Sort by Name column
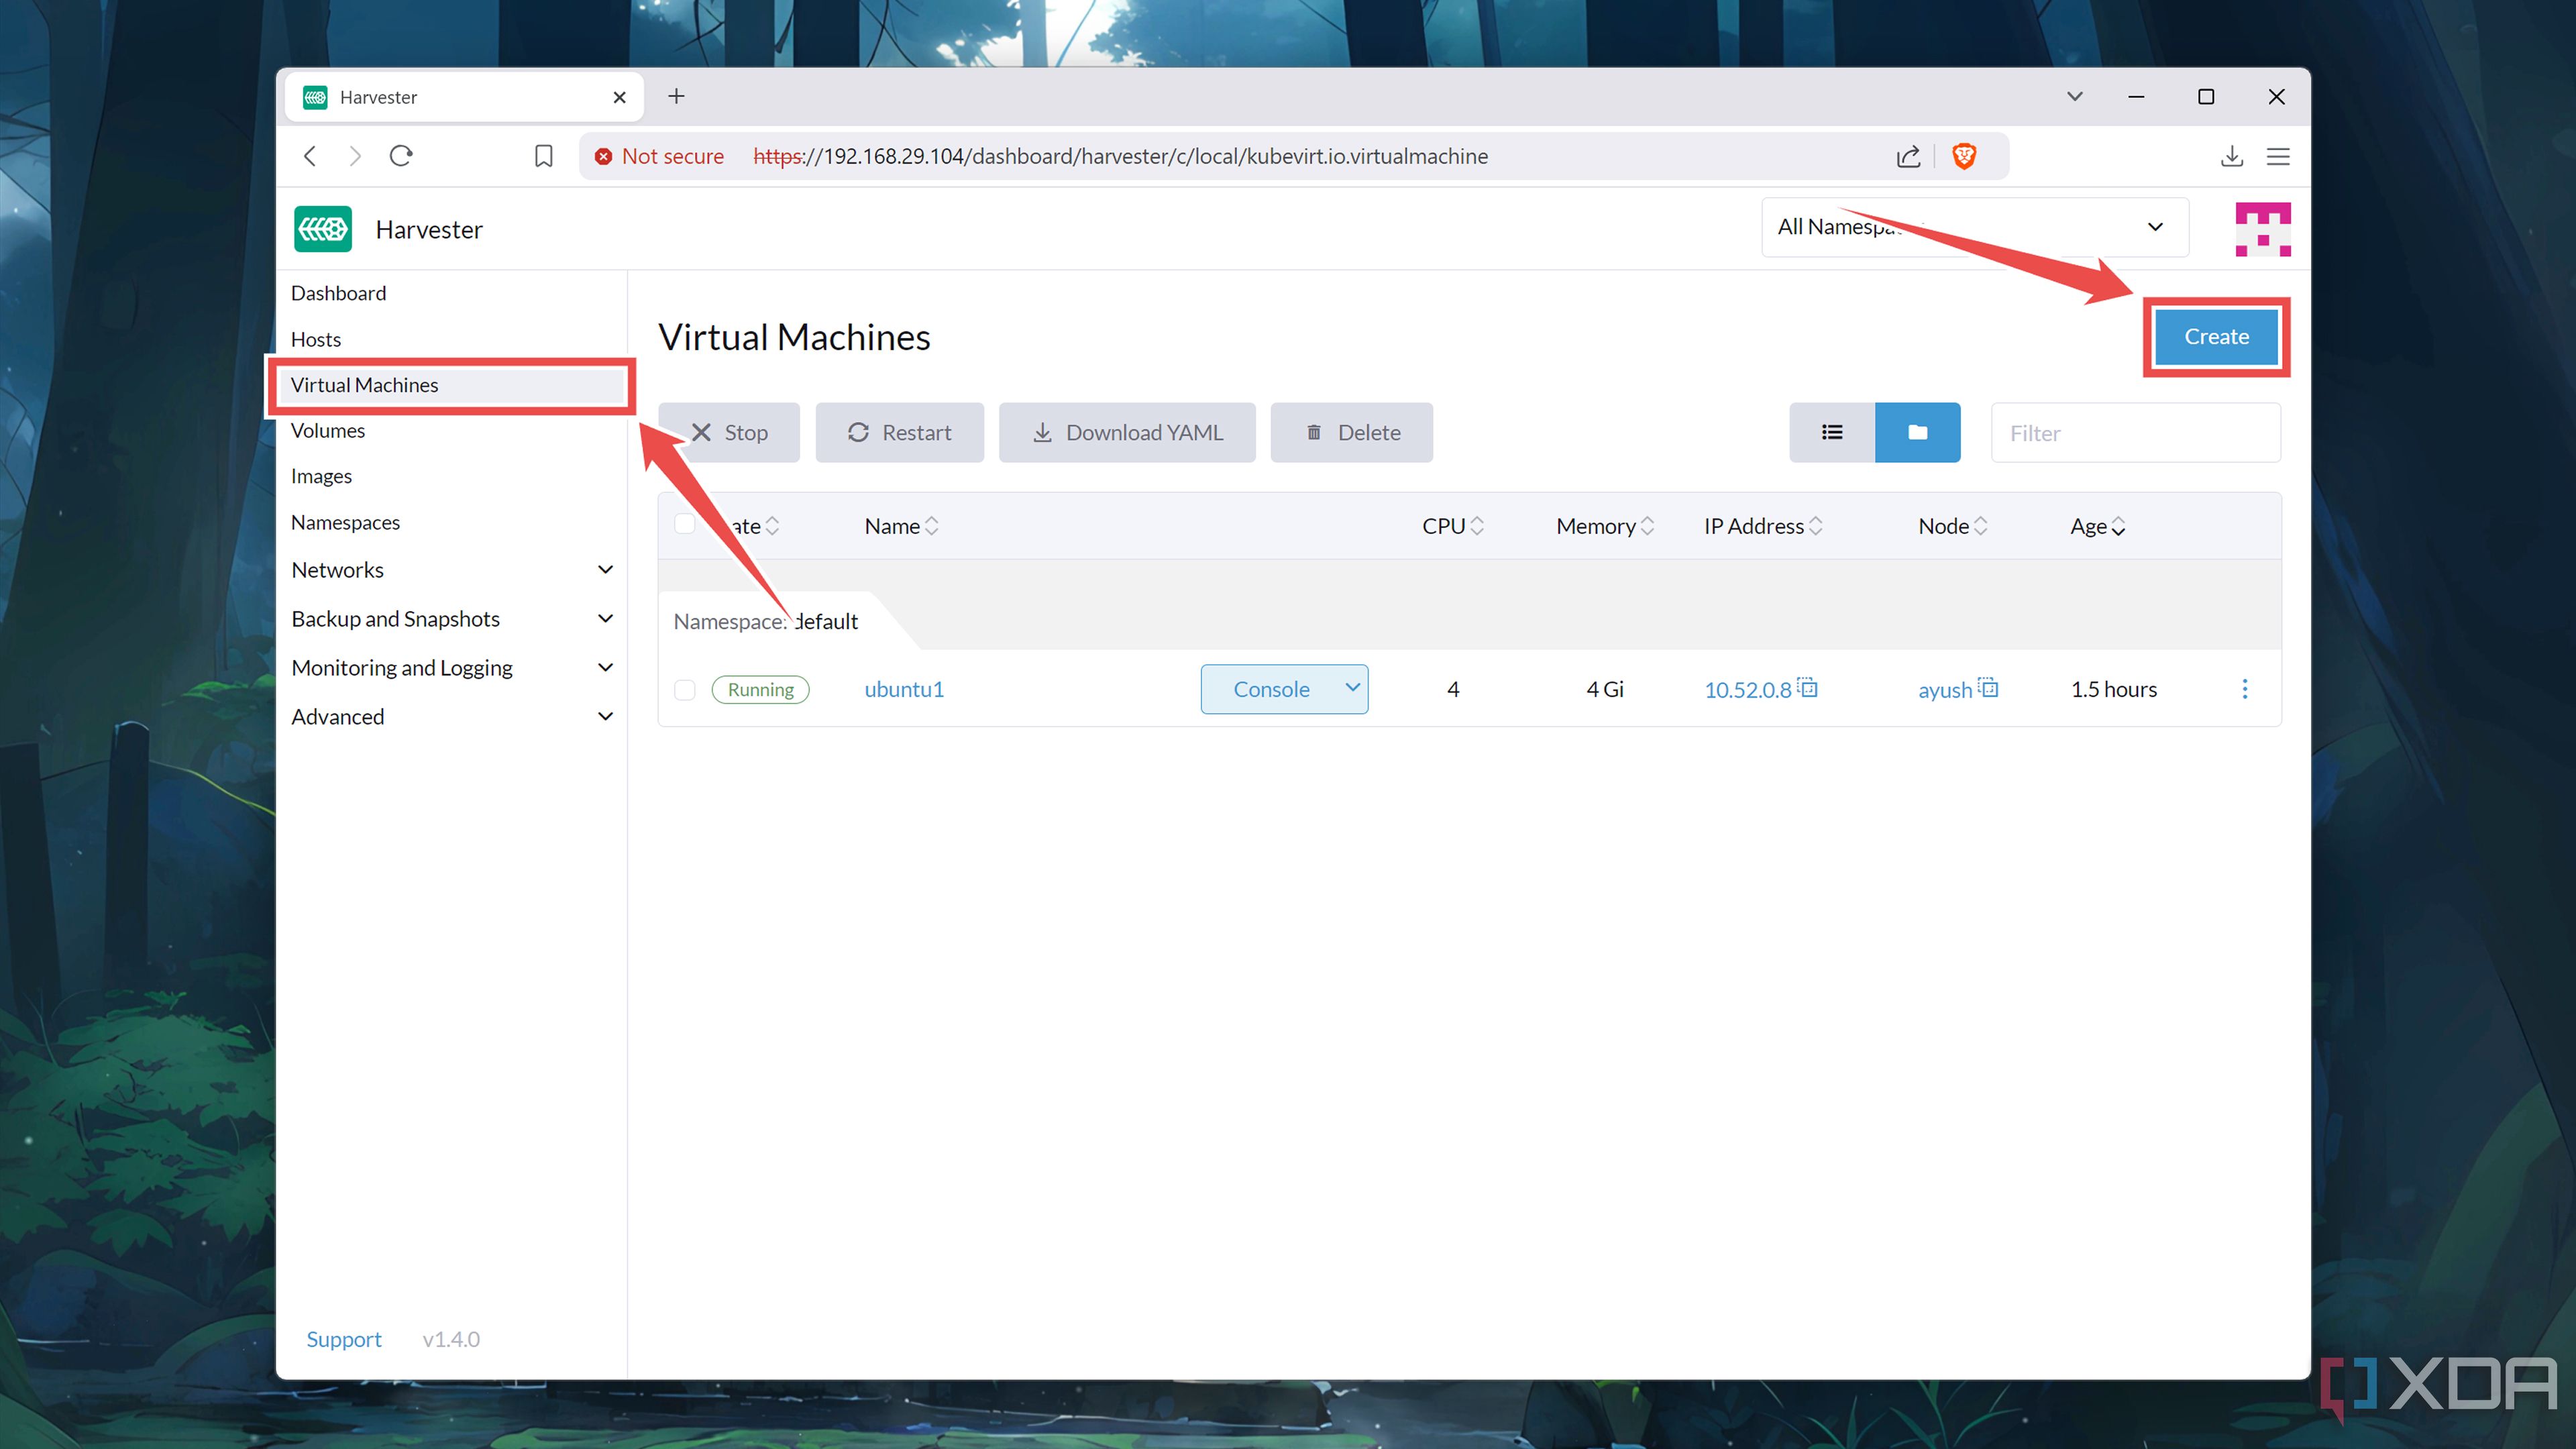The height and width of the screenshot is (1449, 2576). click(x=901, y=526)
